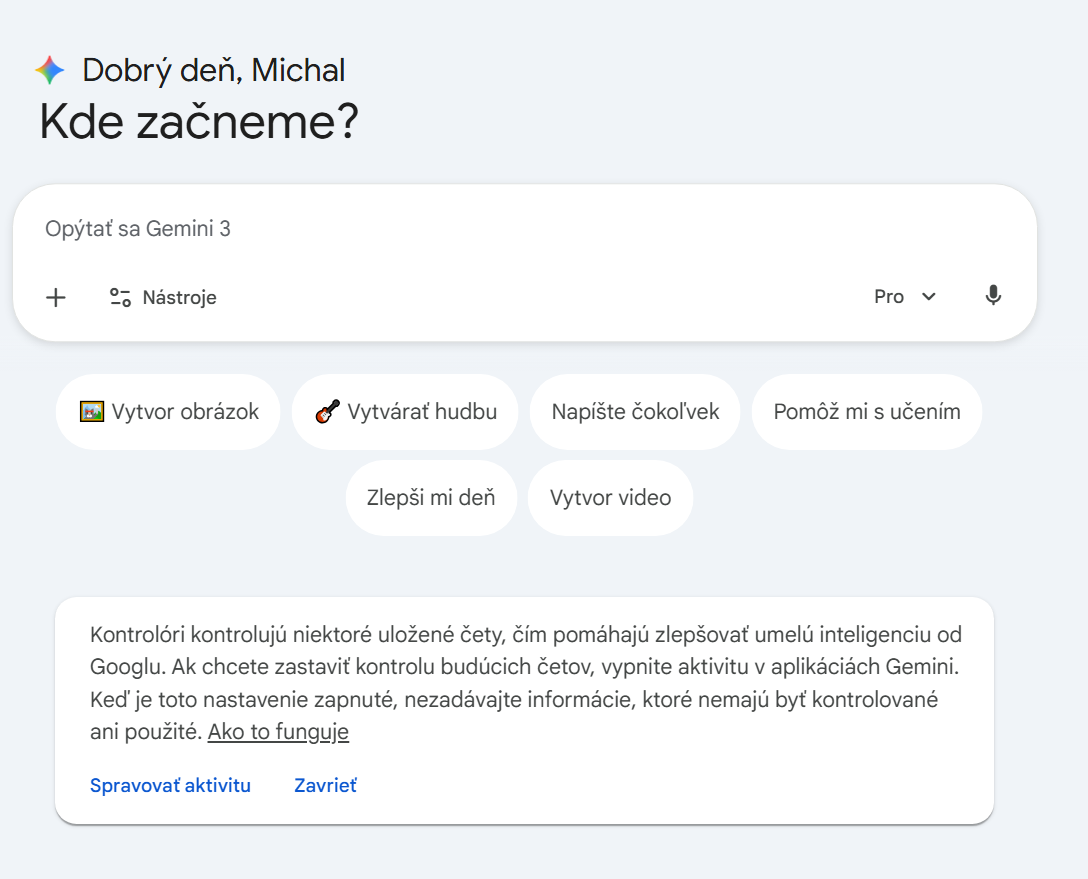Select the "Napíšte čokoľvek" suggestion
This screenshot has height=879, width=1088.
[635, 412]
